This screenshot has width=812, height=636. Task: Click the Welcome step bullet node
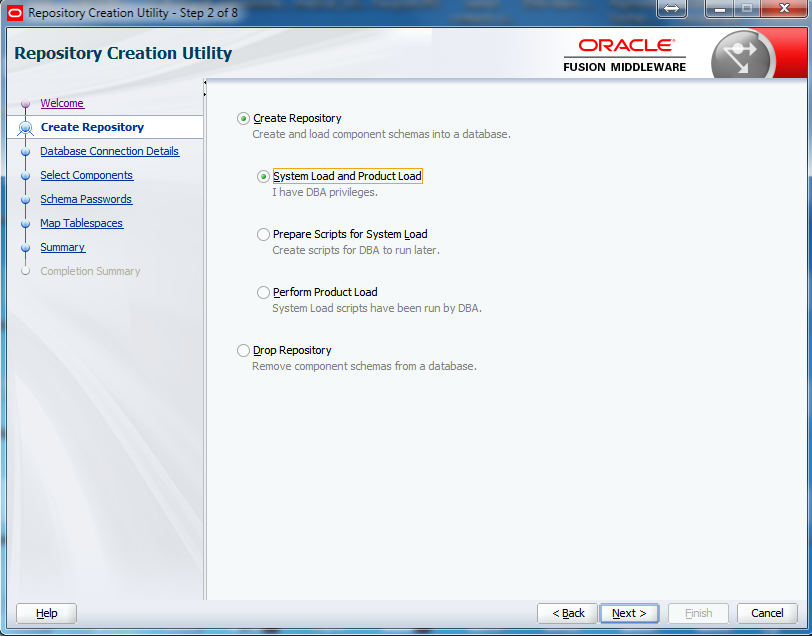[x=25, y=104]
